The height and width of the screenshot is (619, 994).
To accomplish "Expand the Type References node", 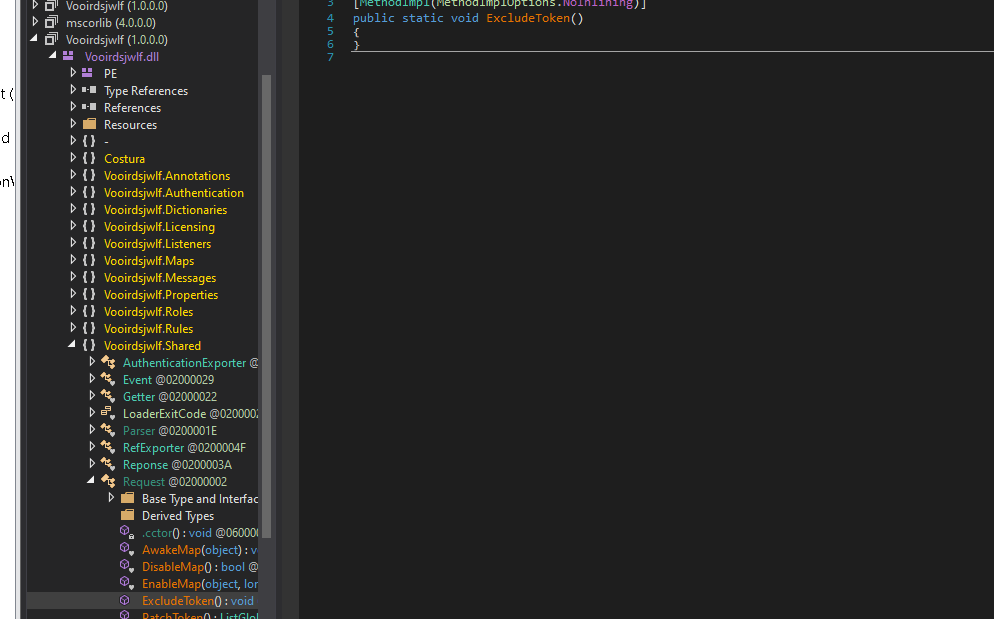I will coord(73,89).
